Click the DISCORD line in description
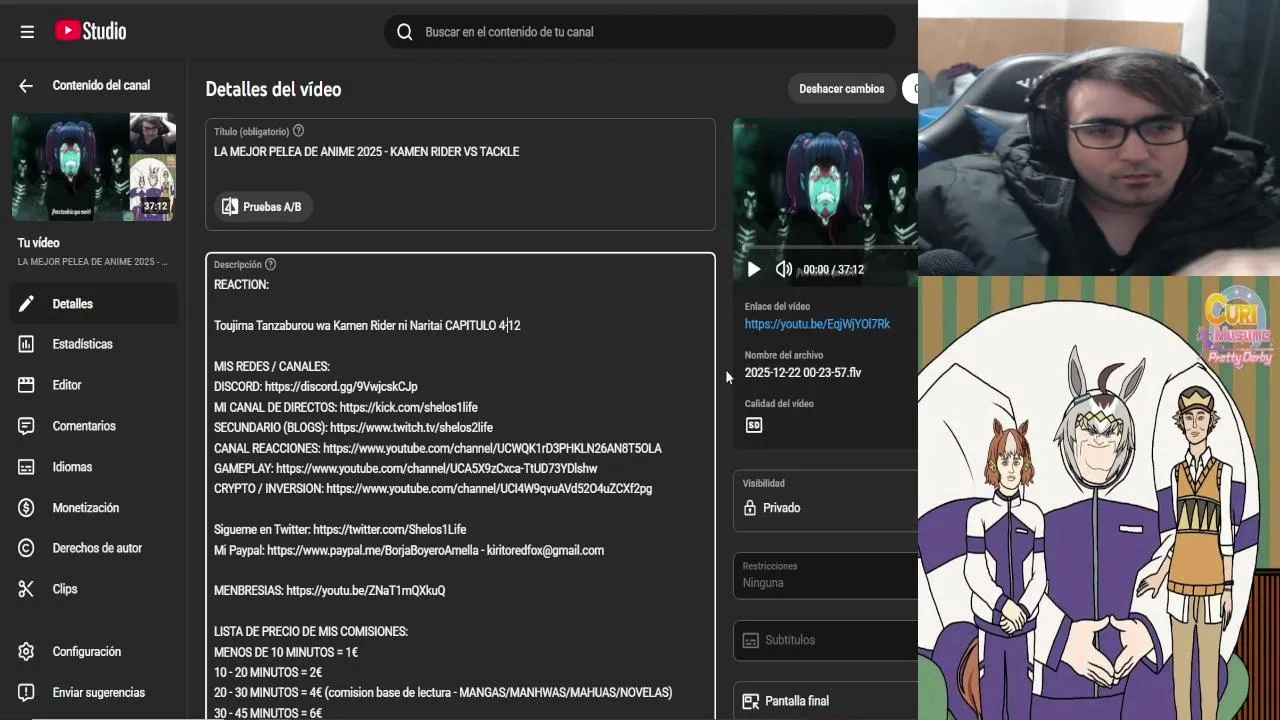This screenshot has width=1280, height=720. (x=316, y=387)
